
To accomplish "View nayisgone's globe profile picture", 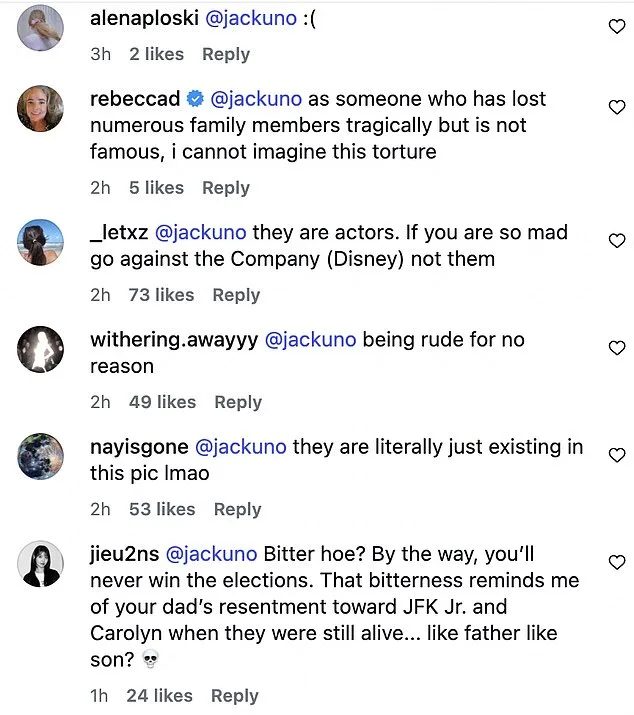I will pos(42,457).
